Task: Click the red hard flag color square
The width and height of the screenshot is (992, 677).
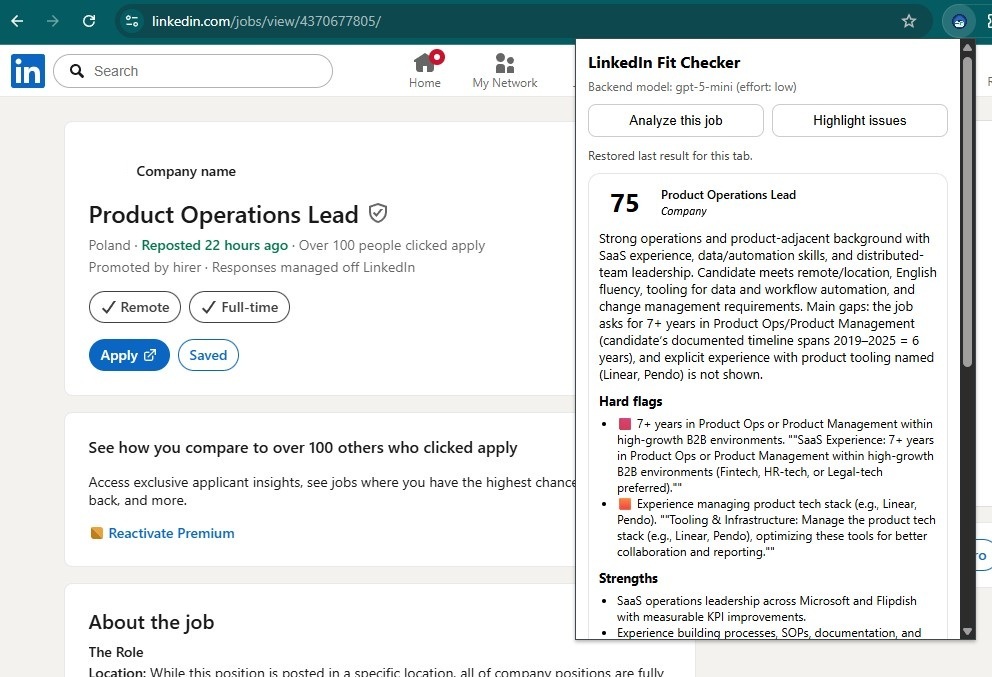Action: tap(625, 424)
